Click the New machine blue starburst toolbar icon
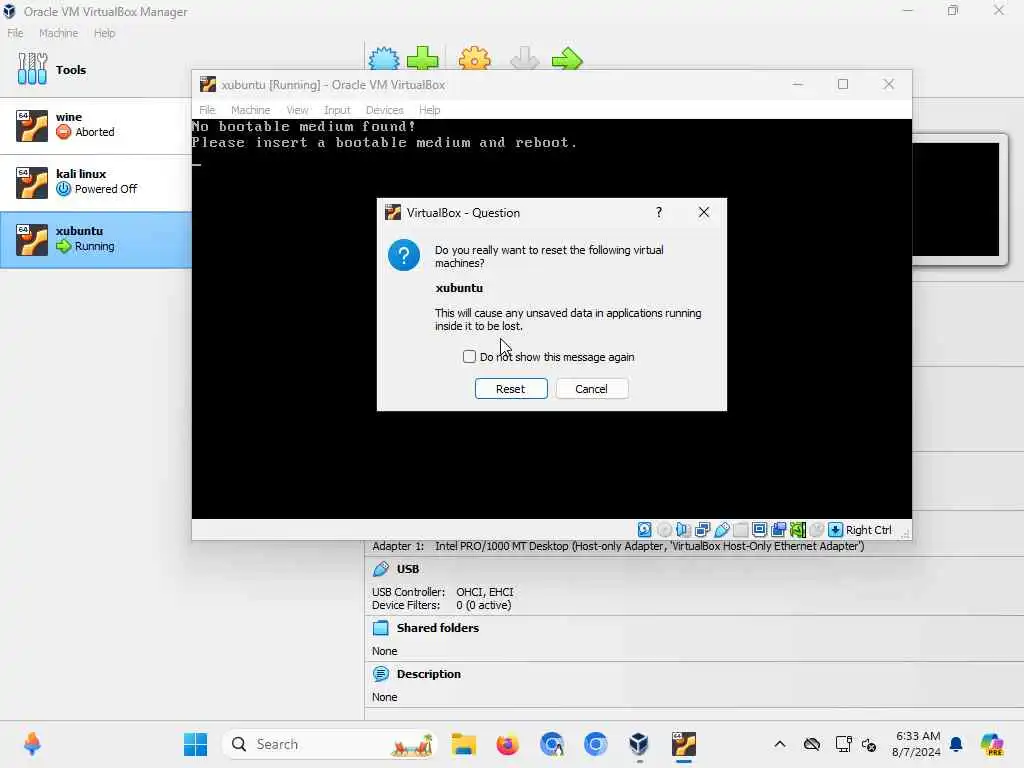Image resolution: width=1024 pixels, height=768 pixels. click(384, 59)
